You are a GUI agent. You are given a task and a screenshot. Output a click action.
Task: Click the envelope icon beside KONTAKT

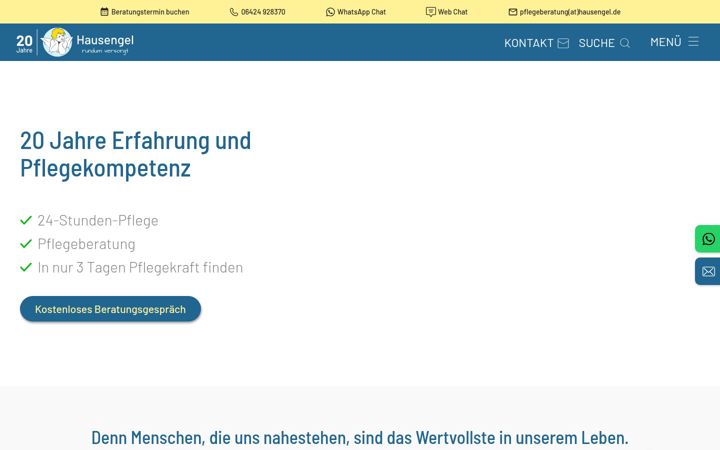coord(563,43)
